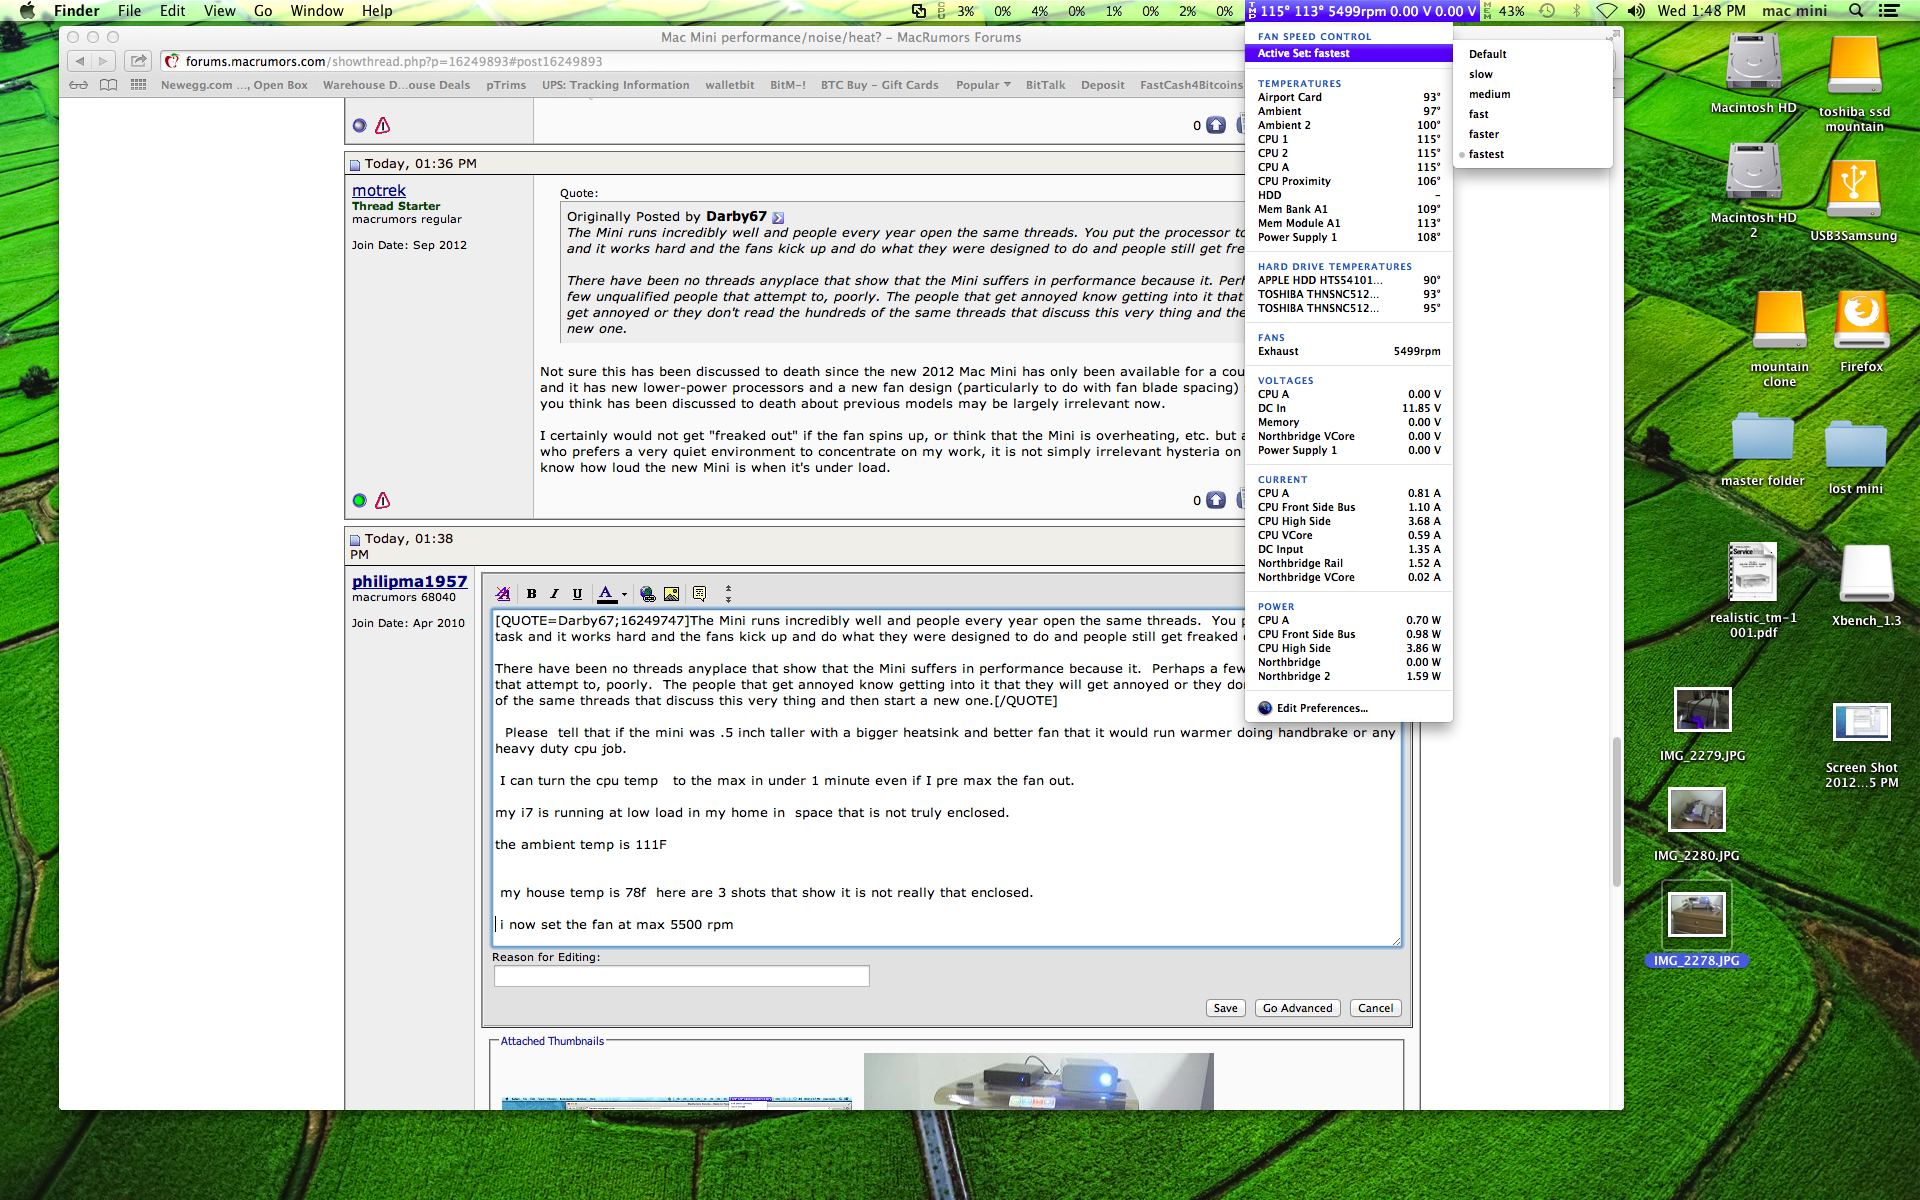The image size is (1920, 1200).
Task: Show the Bookmarks book icon
Action: [108, 85]
